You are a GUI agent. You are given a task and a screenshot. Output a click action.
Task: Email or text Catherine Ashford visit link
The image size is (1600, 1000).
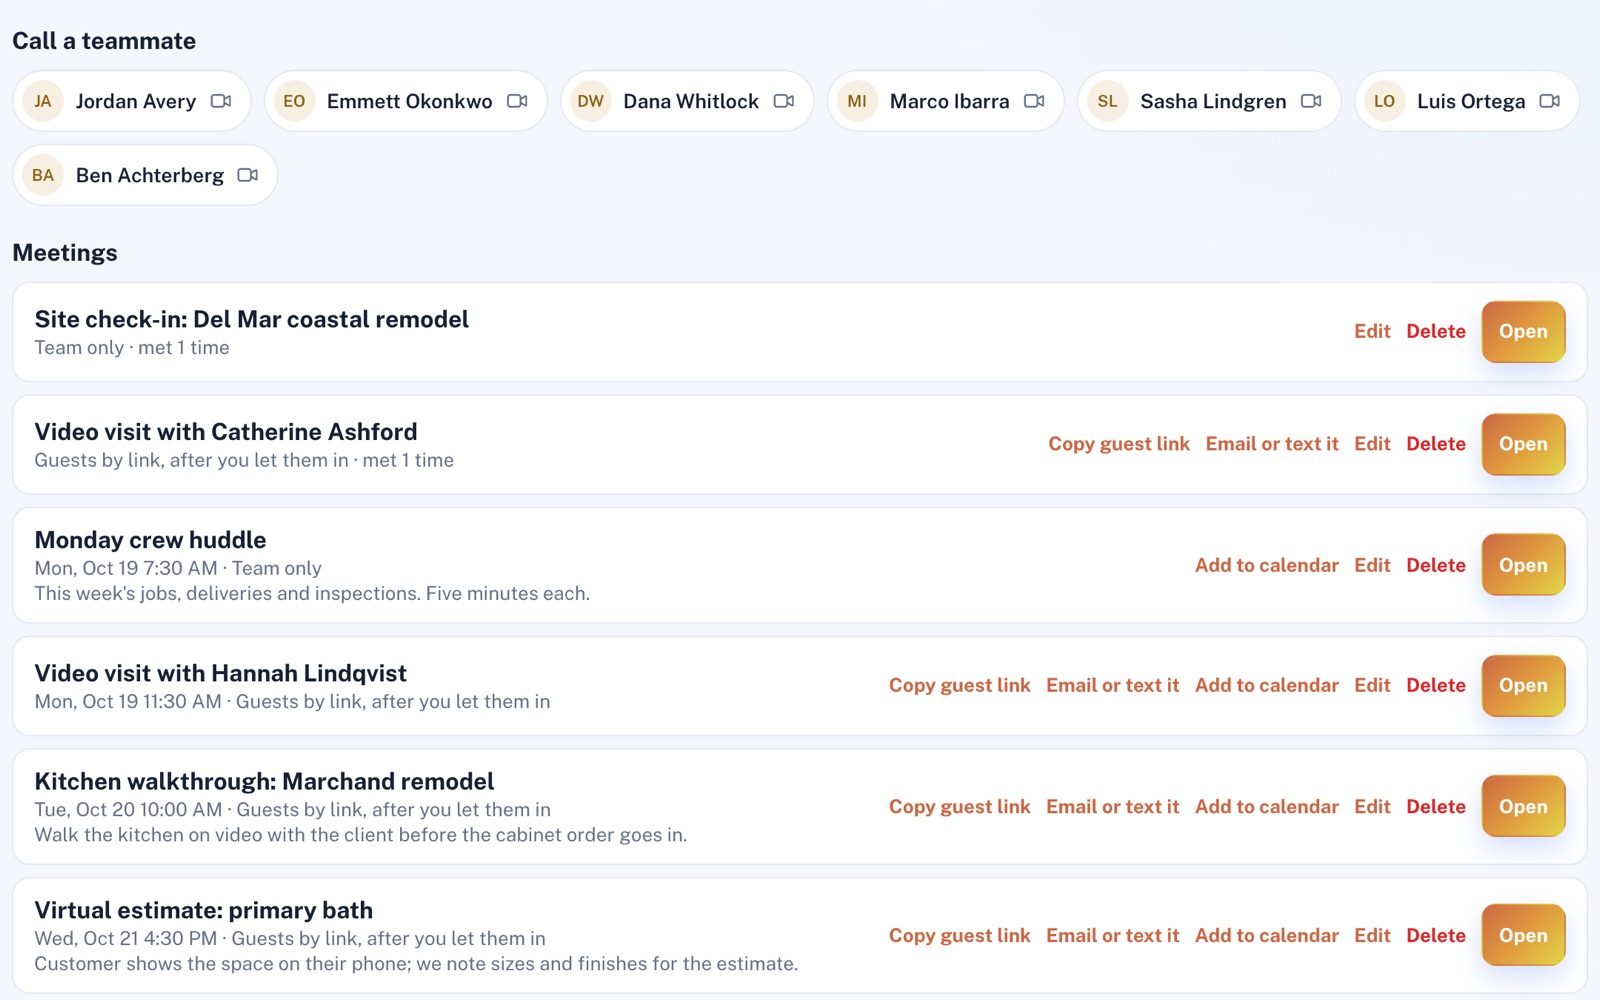(1272, 444)
